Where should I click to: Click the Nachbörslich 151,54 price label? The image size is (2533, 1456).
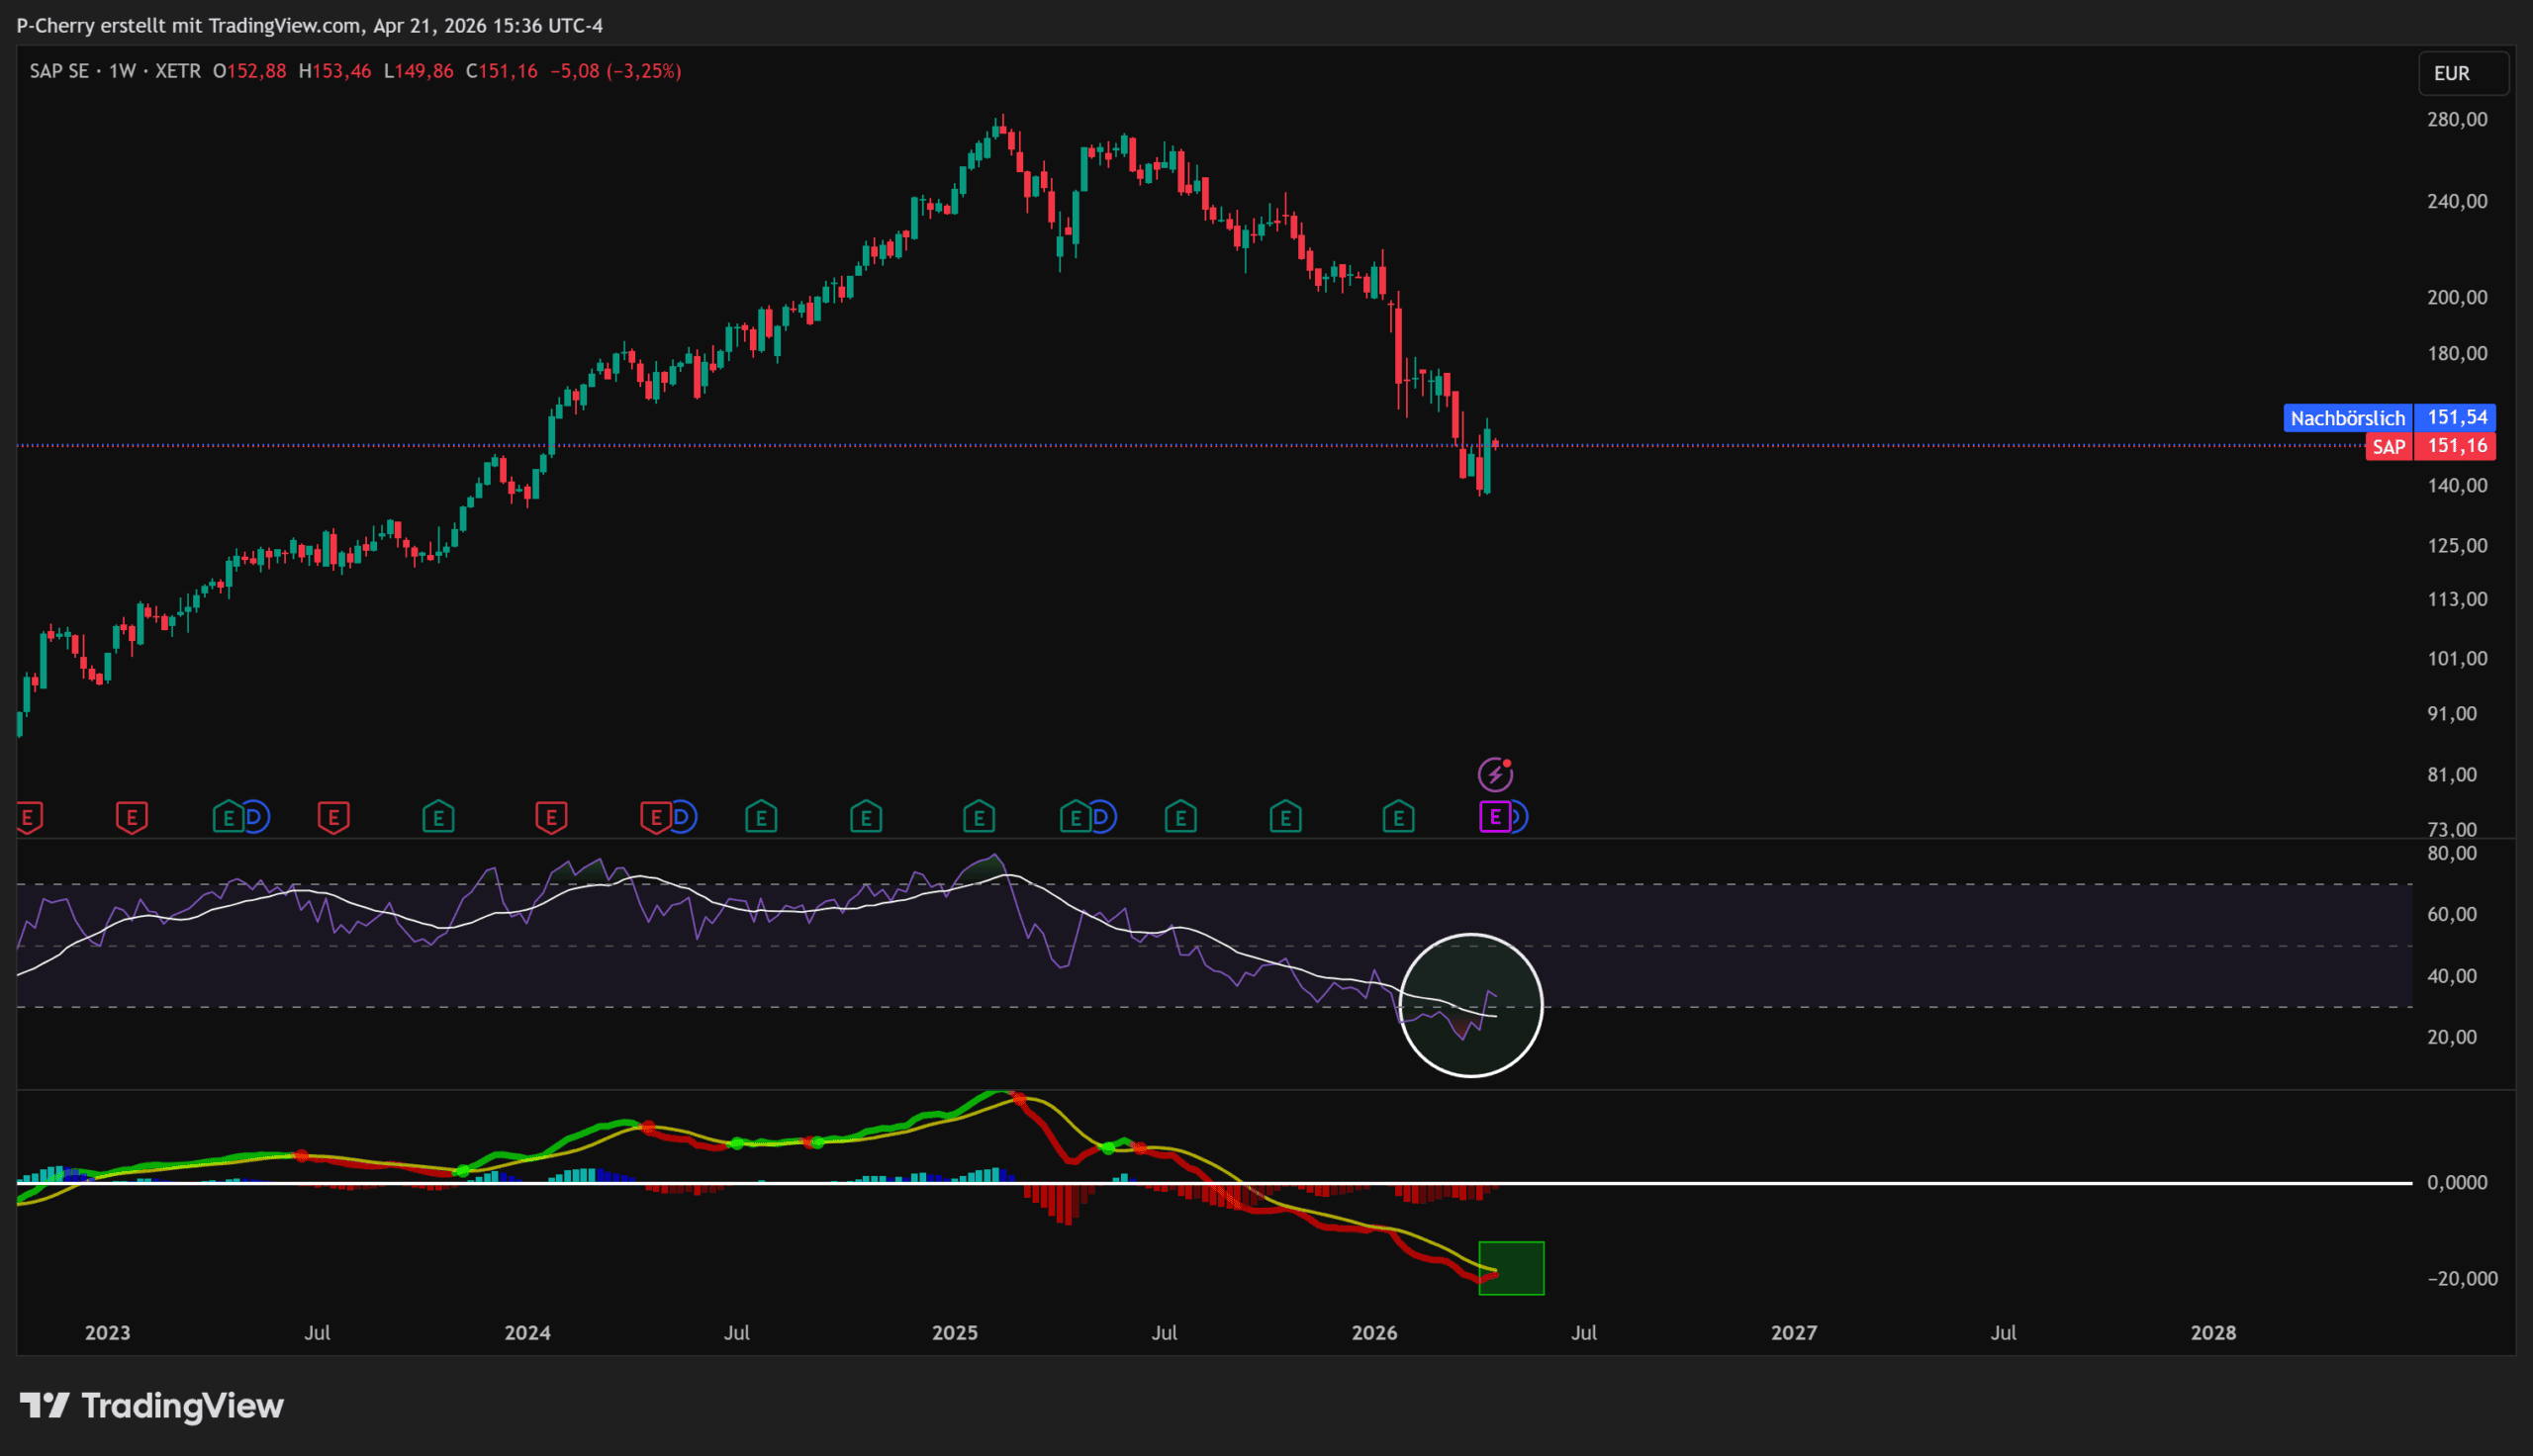coord(2388,417)
